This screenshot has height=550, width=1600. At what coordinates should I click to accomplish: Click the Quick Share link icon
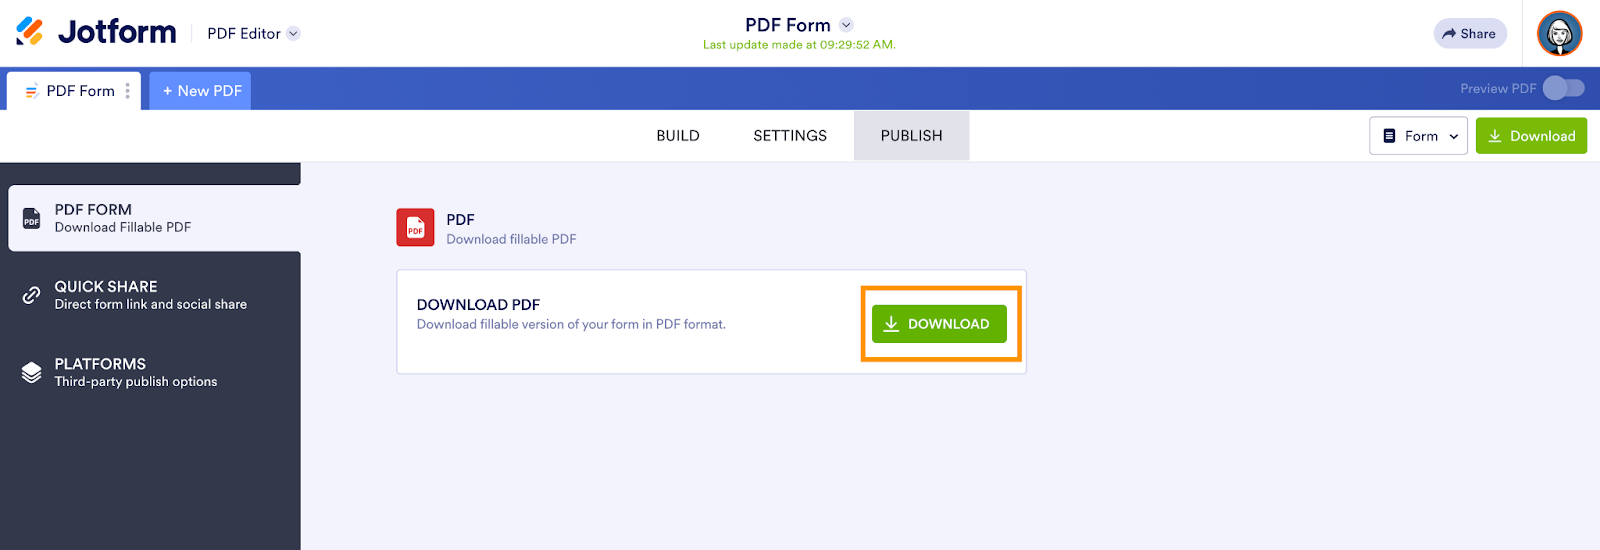click(x=32, y=295)
